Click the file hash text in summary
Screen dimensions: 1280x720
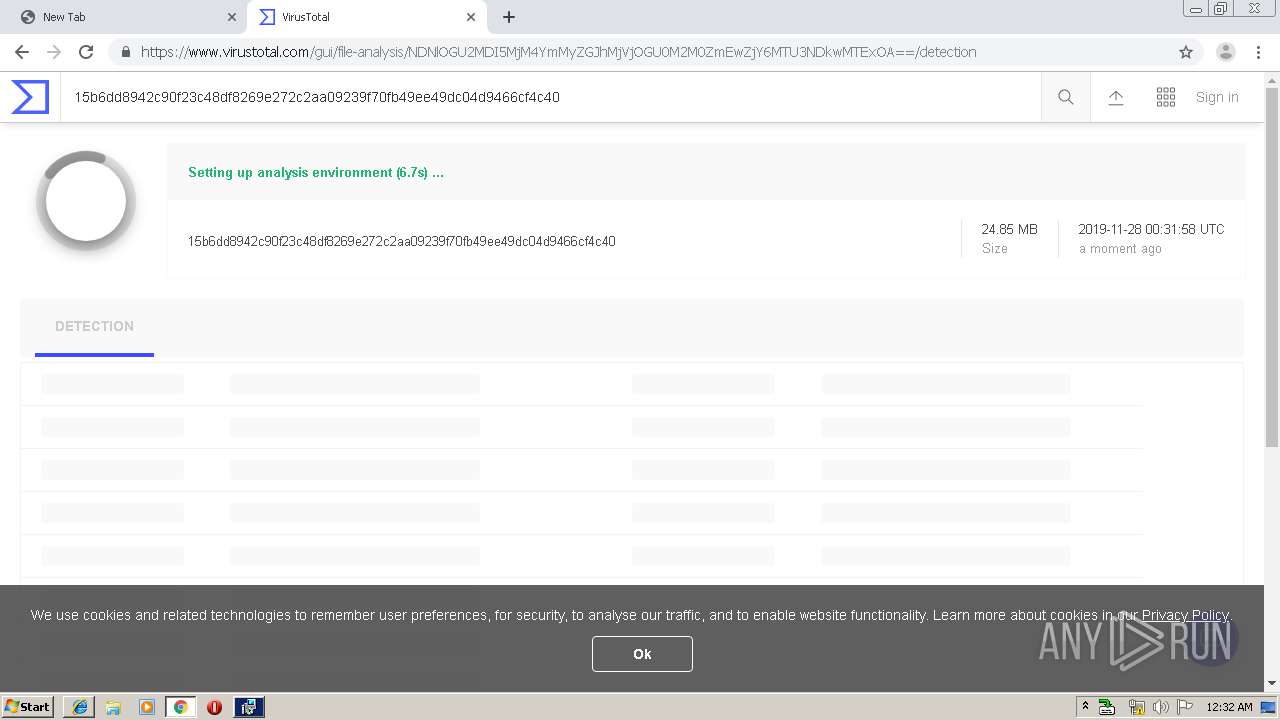tap(401, 241)
